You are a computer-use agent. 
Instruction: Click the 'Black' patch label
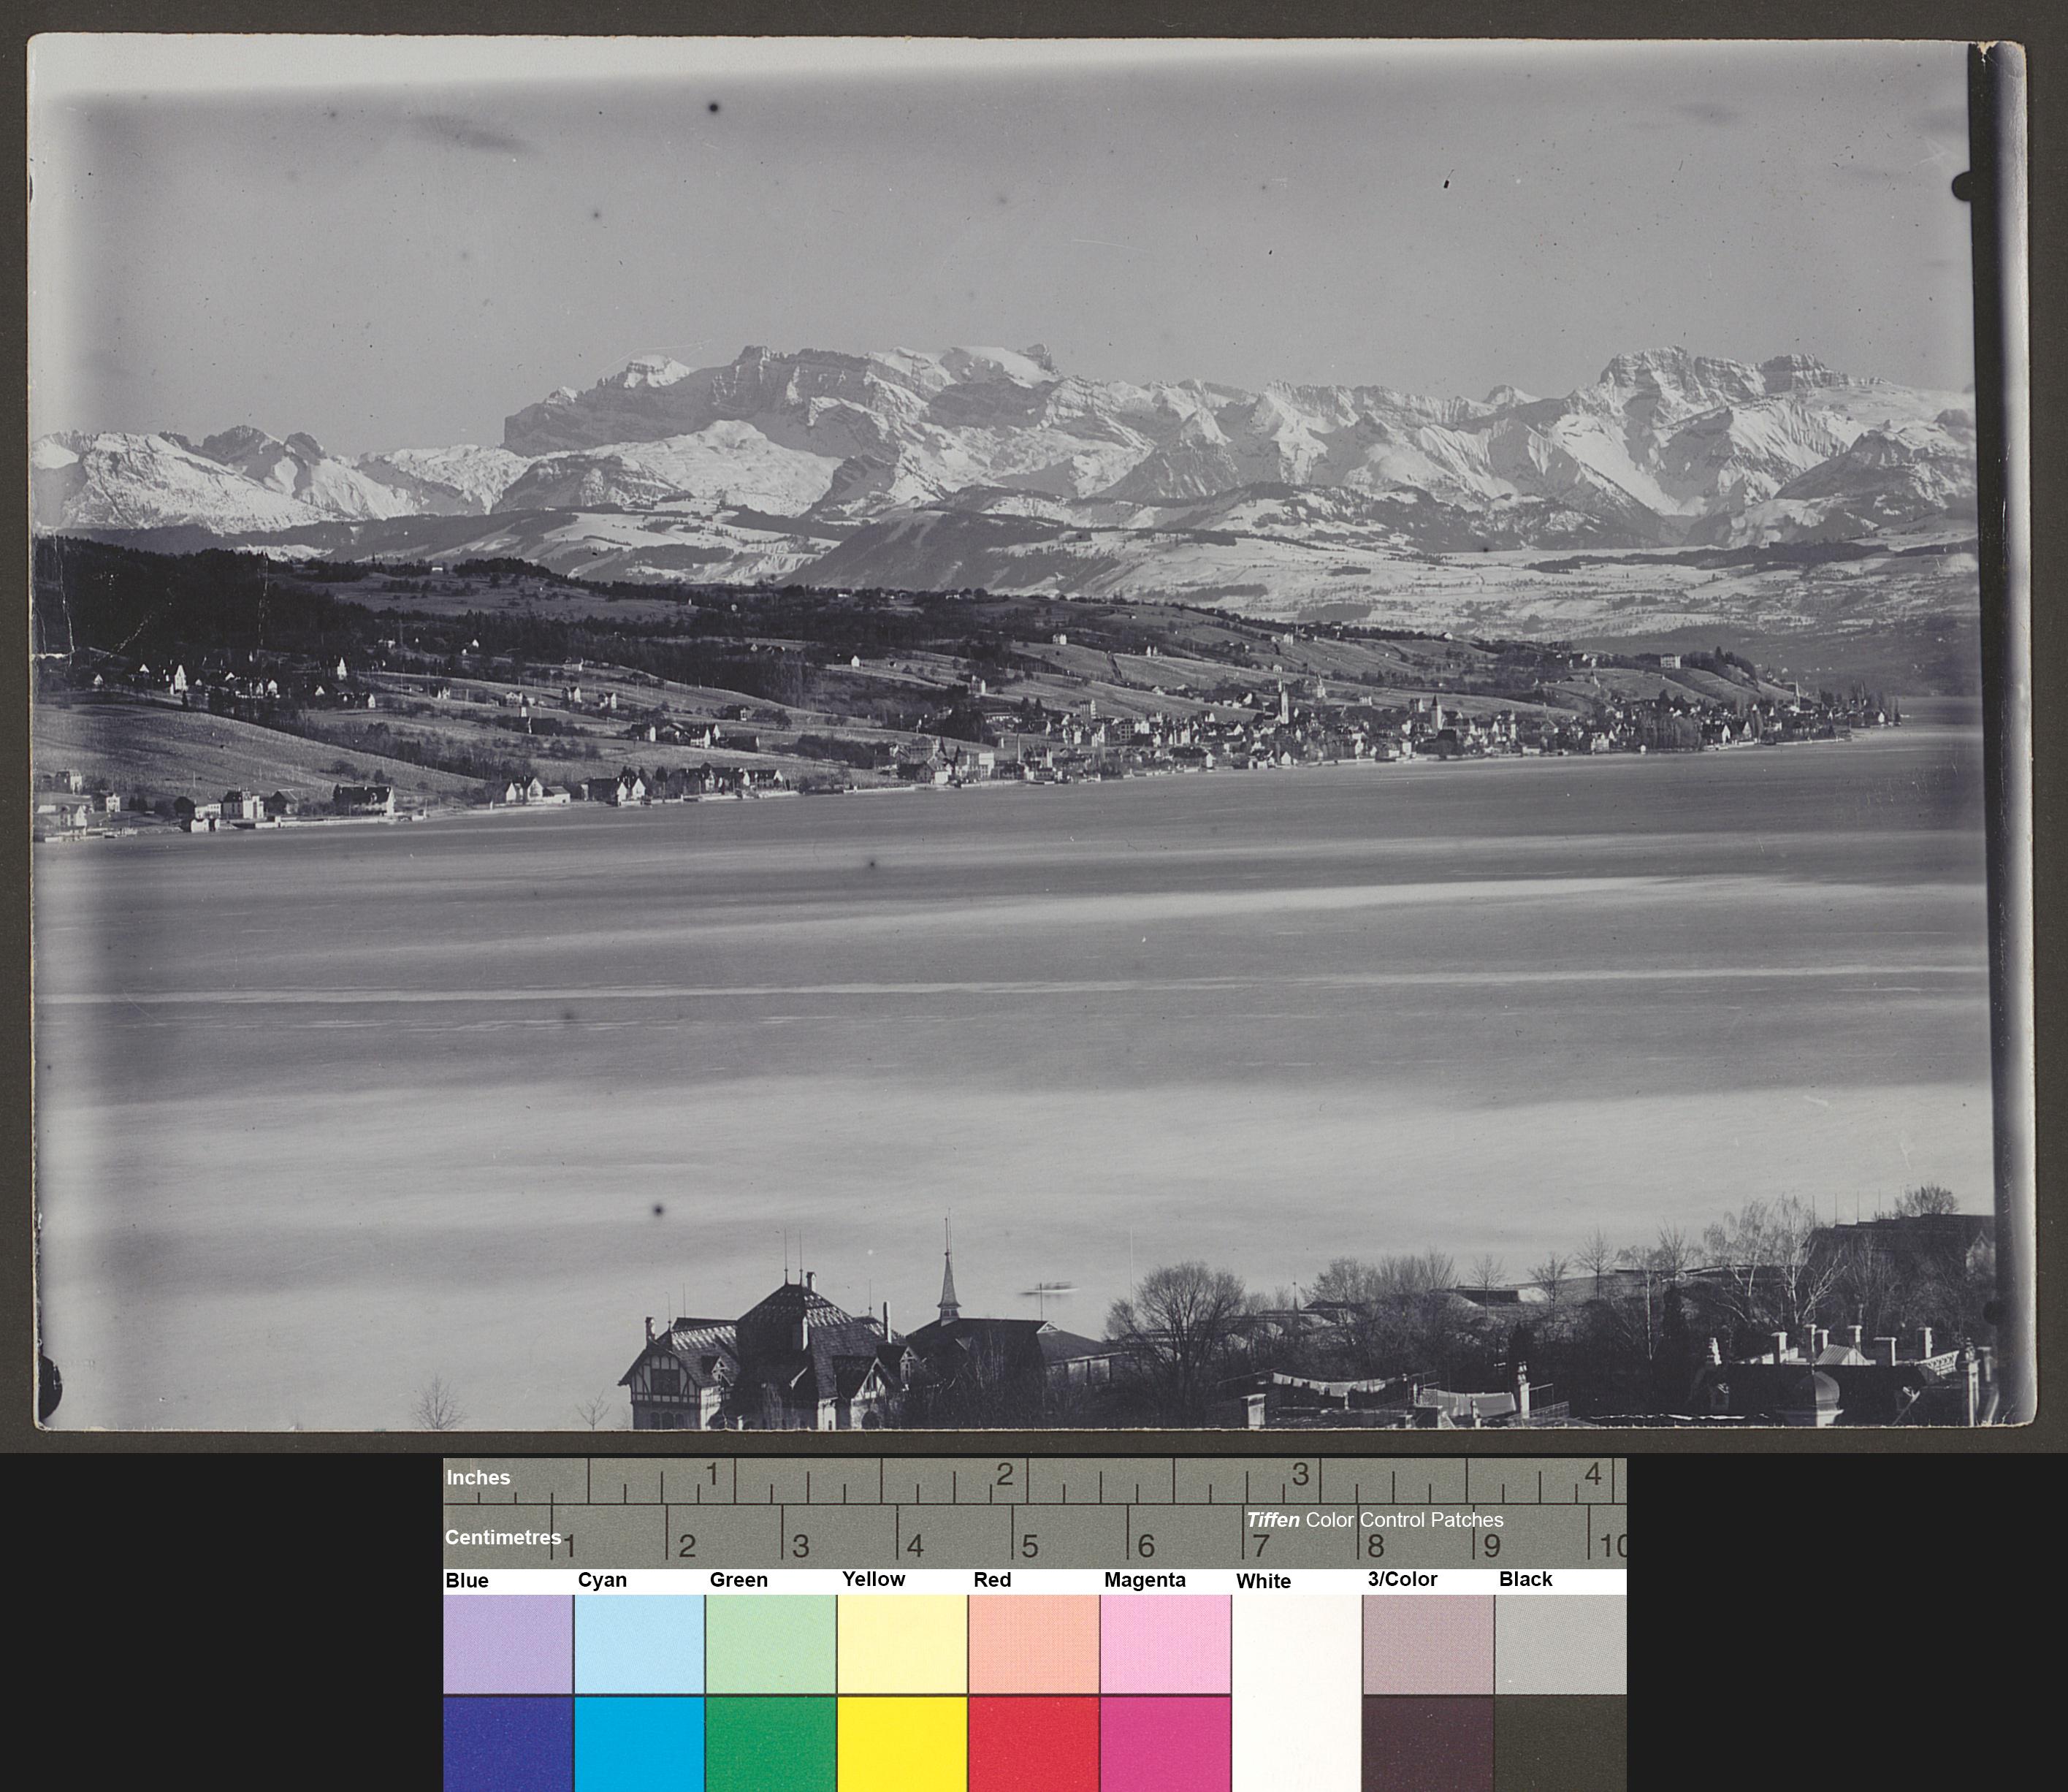[x=1525, y=1579]
